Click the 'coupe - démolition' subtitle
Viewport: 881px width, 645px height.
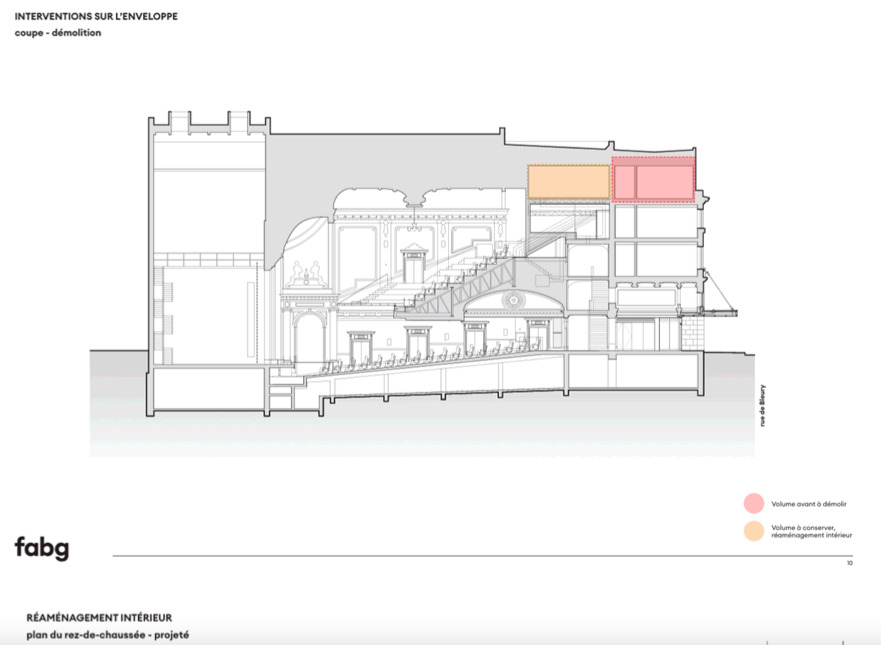(57, 33)
